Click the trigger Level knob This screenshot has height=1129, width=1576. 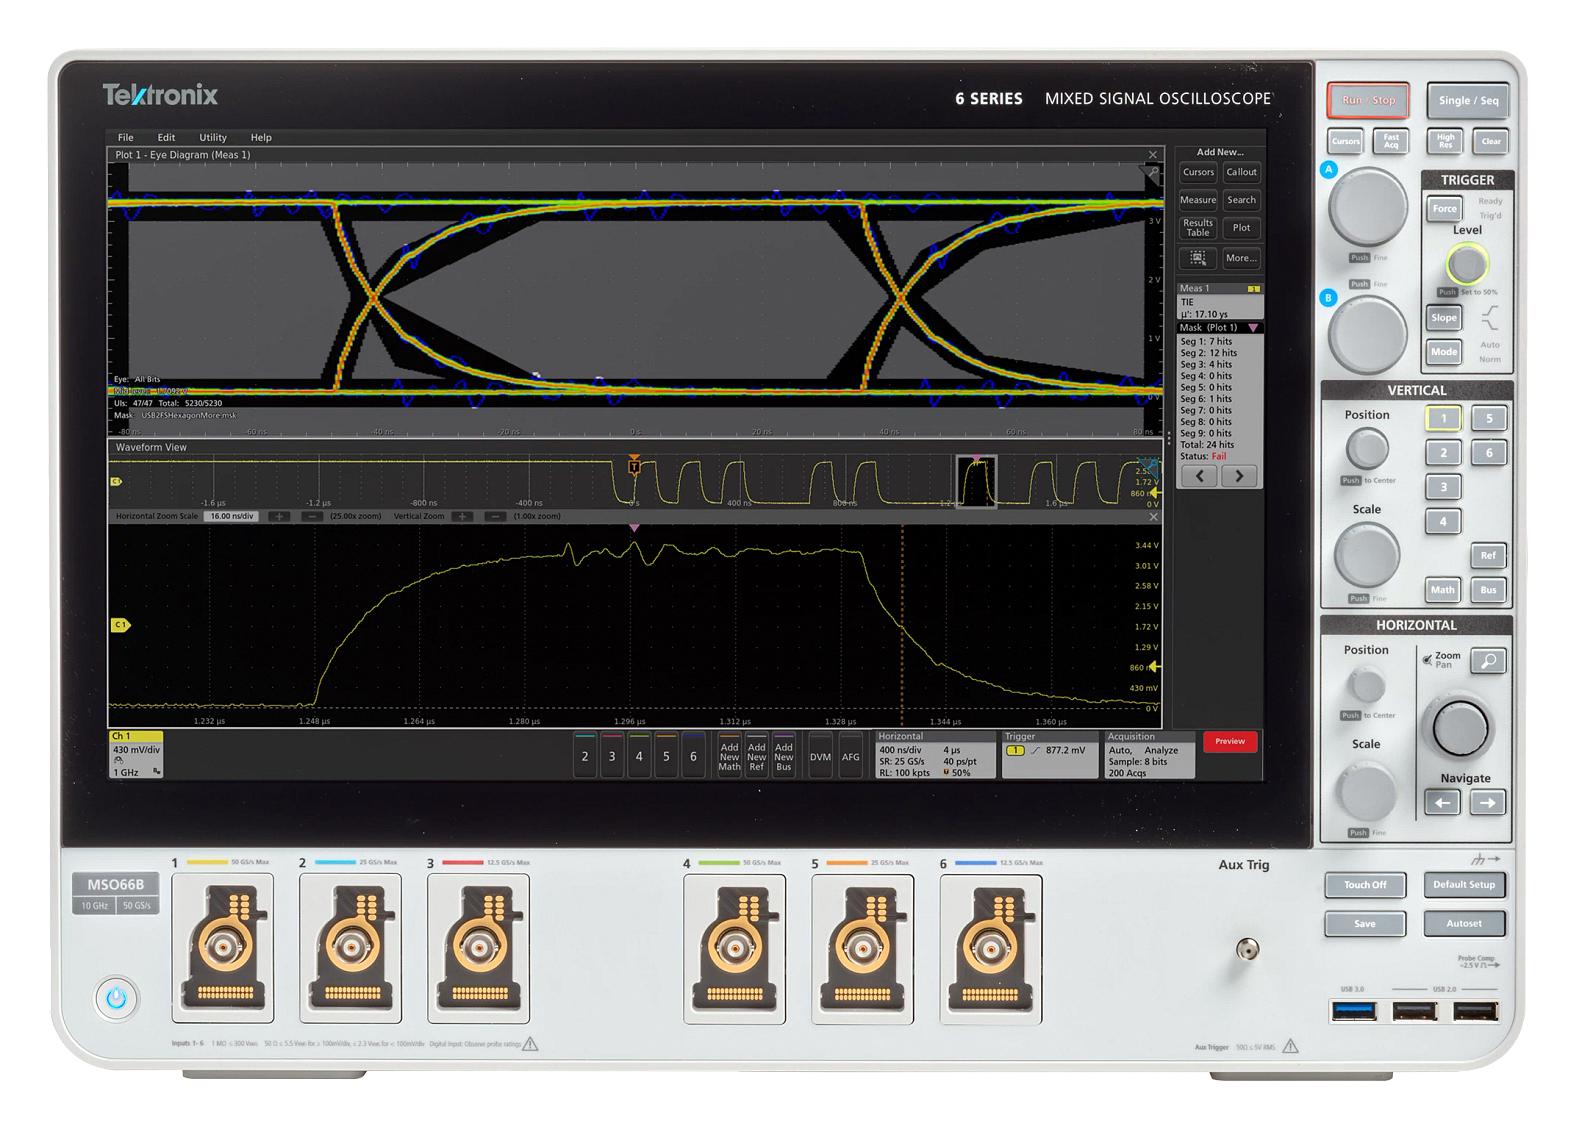1467,265
